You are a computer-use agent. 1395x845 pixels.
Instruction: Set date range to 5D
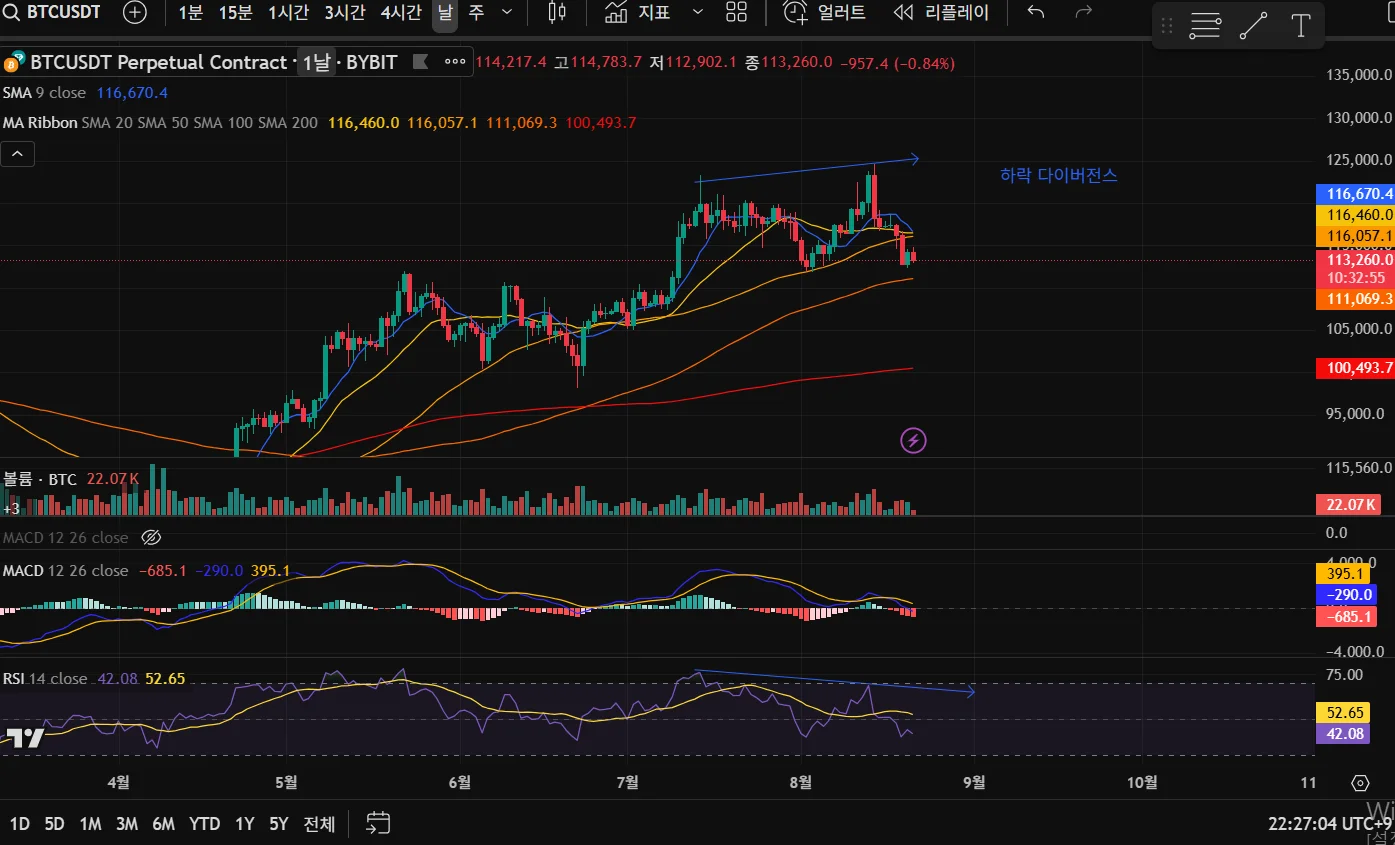click(x=54, y=824)
